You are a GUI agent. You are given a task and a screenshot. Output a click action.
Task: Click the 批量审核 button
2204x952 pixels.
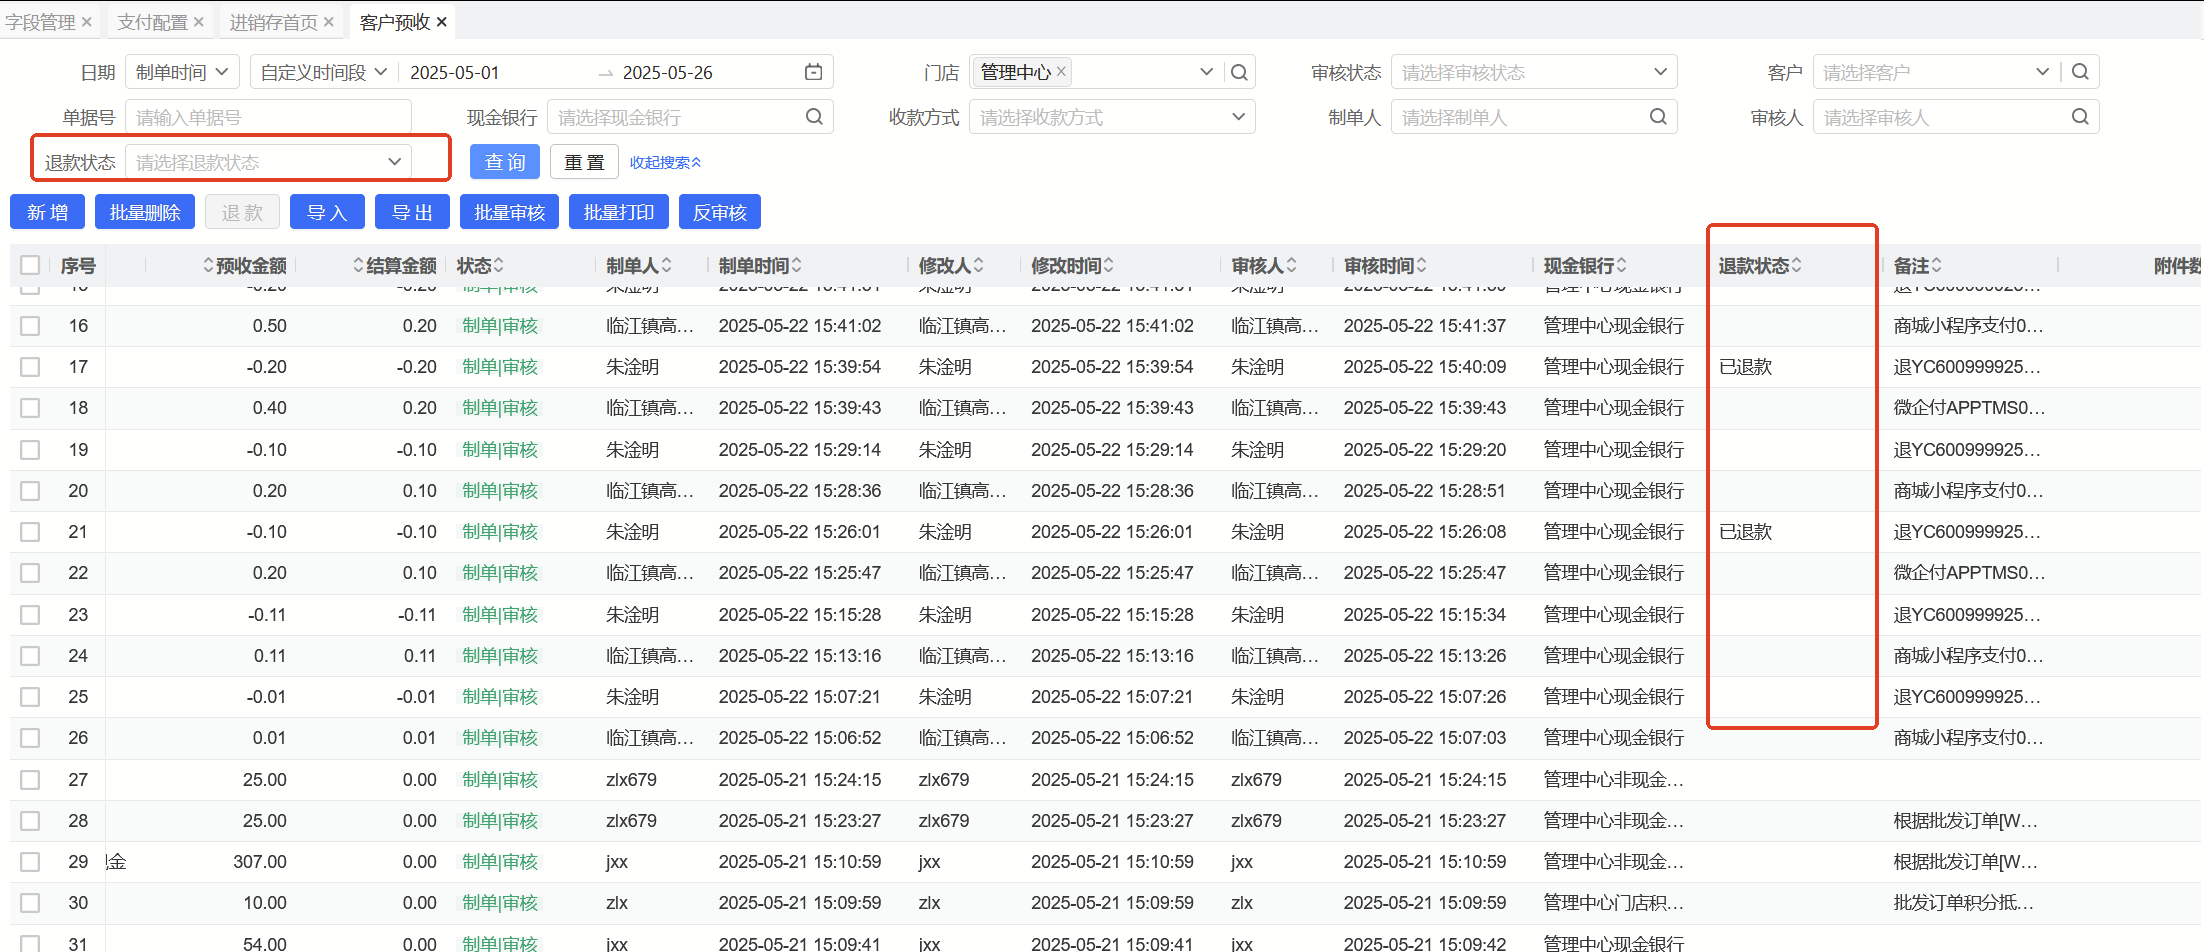coord(509,212)
